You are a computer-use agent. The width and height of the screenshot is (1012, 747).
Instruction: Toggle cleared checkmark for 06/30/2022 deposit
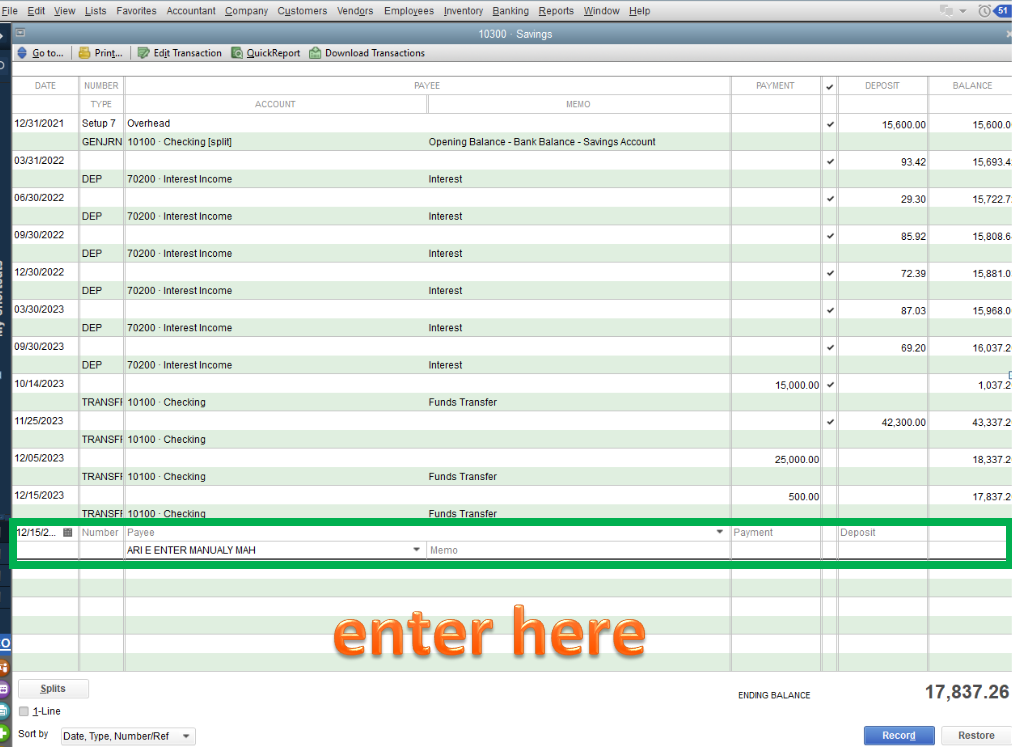830,199
